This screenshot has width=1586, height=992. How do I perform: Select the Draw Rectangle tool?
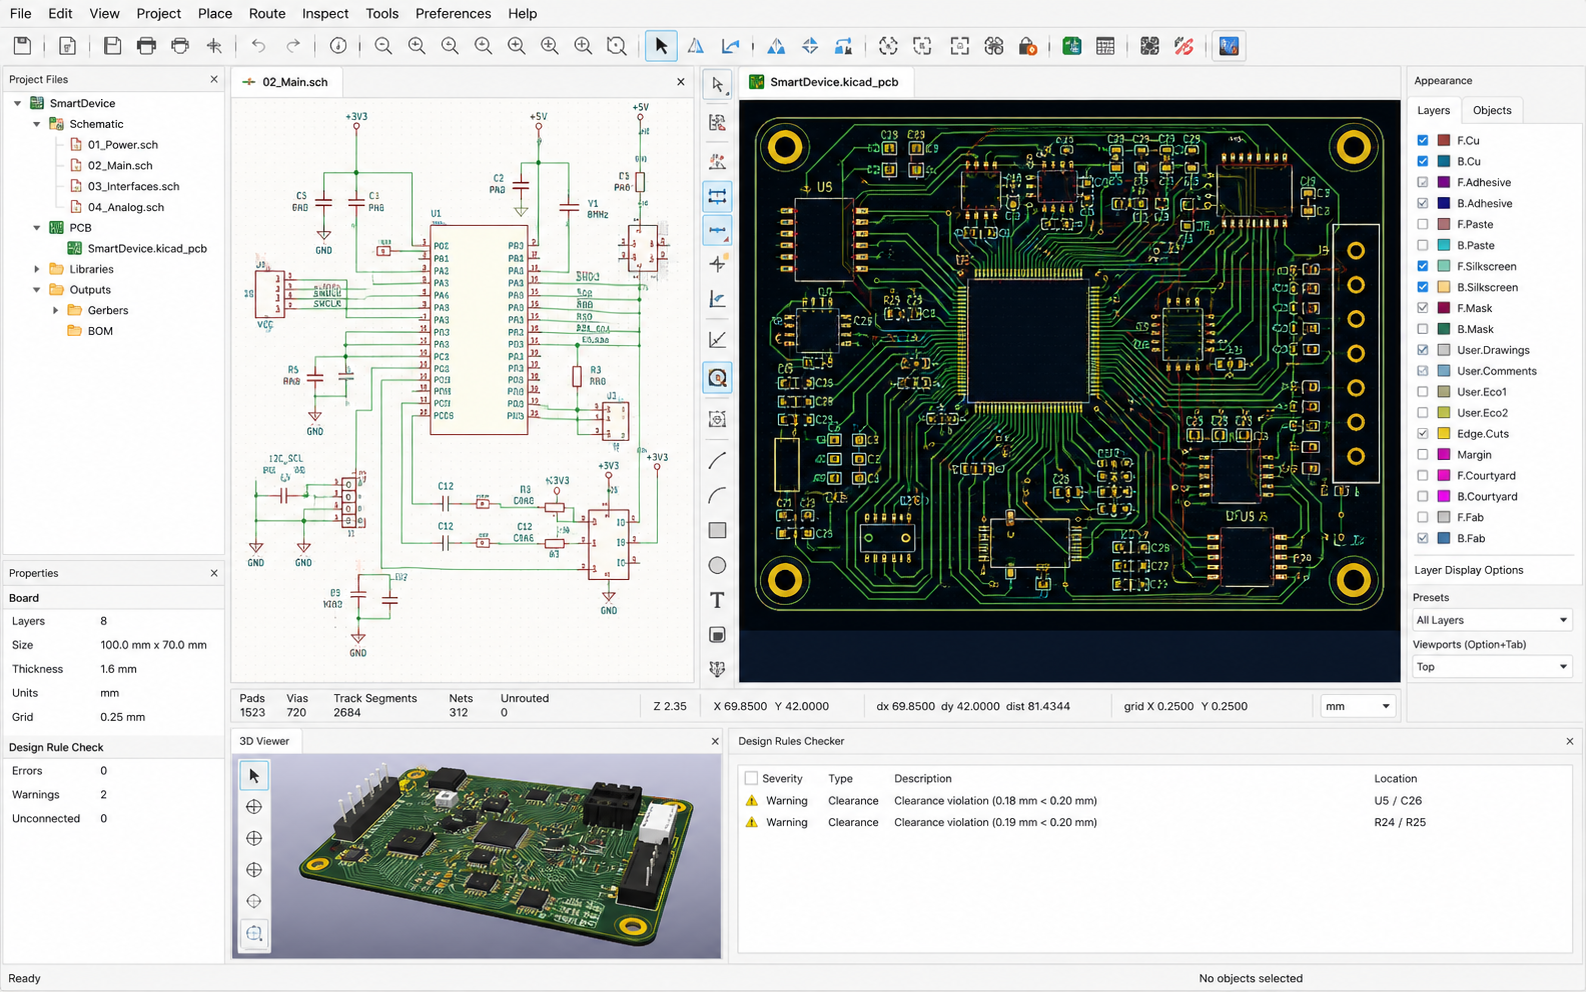[x=717, y=530]
